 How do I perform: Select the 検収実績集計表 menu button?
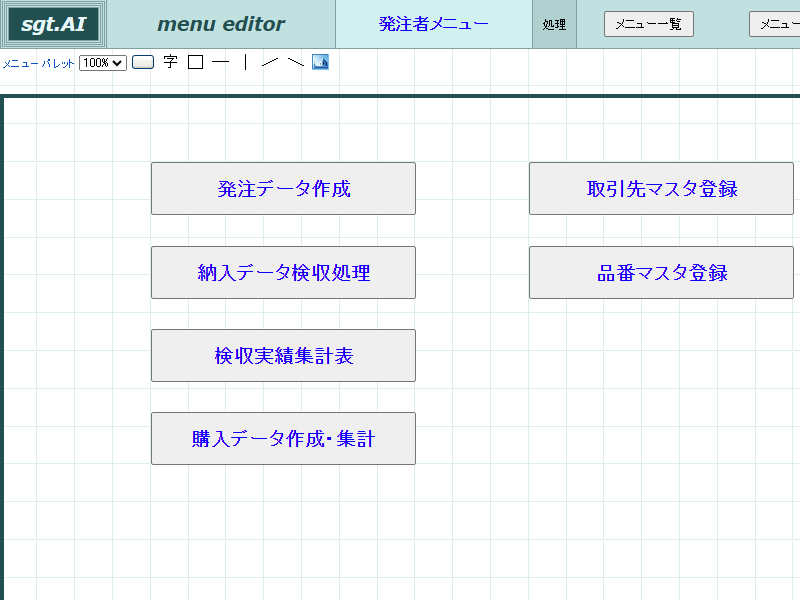pos(284,356)
